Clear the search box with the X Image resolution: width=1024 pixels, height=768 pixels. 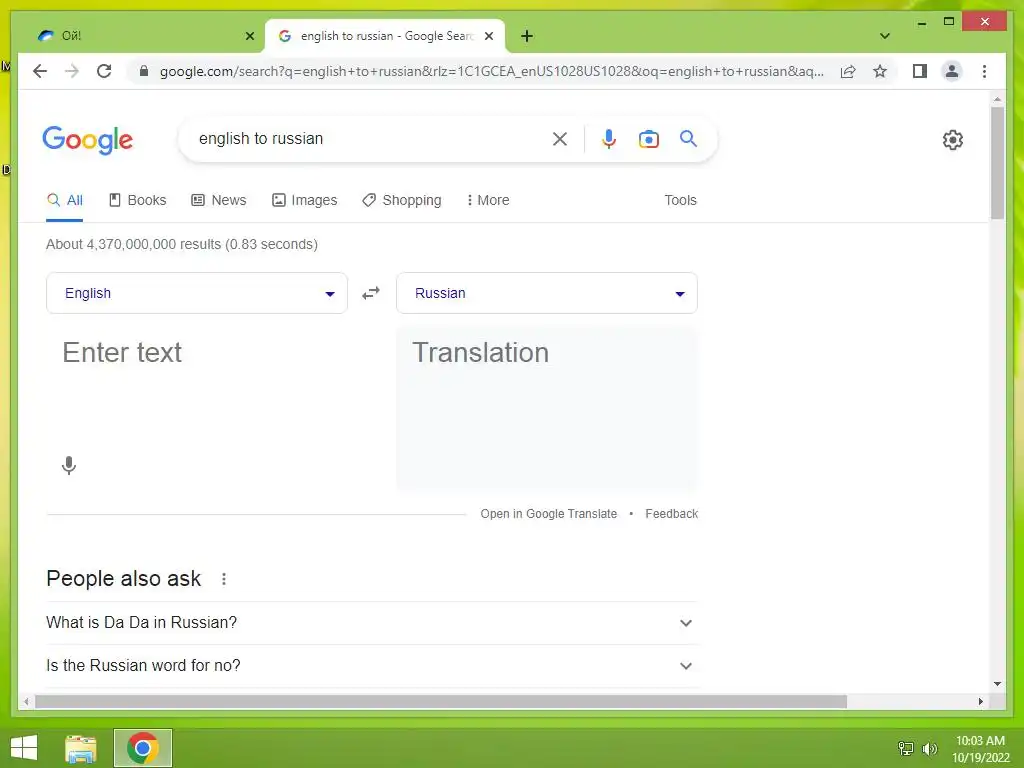click(x=560, y=138)
